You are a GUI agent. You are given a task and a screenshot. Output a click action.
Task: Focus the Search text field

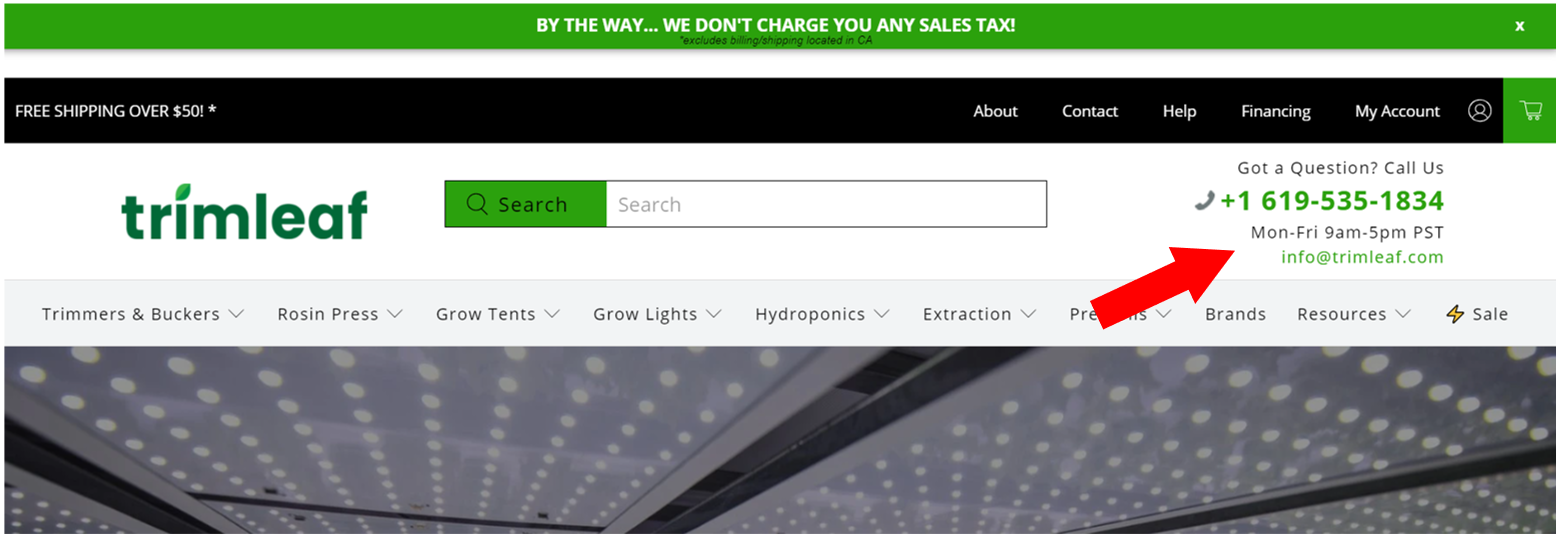coord(826,204)
